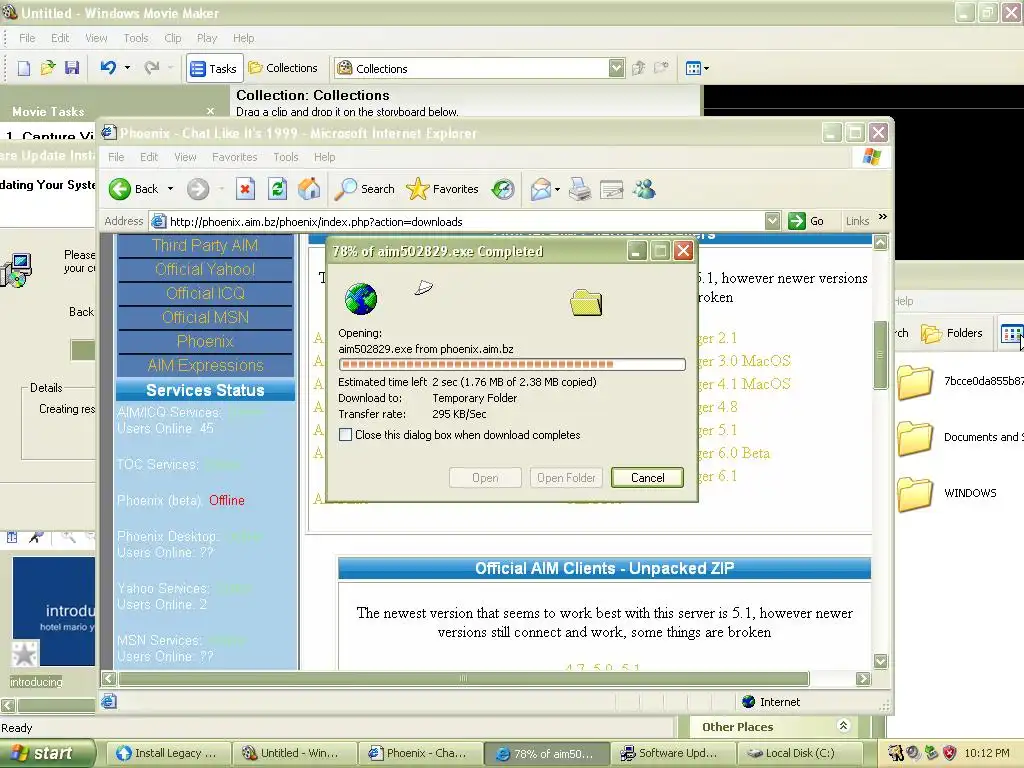Open the AIM Expressions sidebar link
This screenshot has height=768, width=1024.
click(x=205, y=365)
